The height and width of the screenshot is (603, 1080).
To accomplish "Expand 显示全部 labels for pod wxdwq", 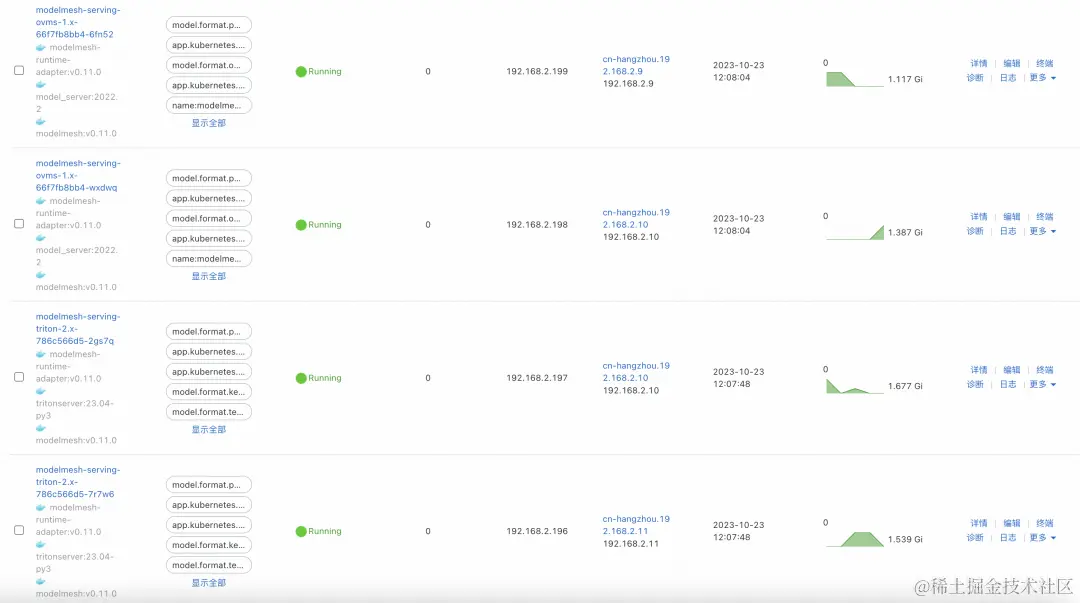I will tap(209, 276).
